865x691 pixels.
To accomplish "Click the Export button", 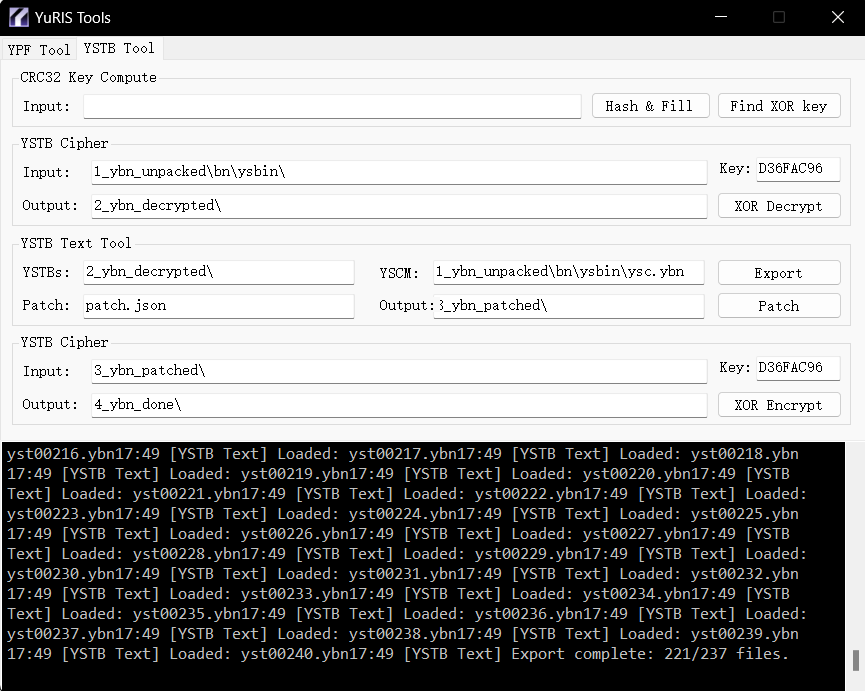I will click(x=779, y=273).
